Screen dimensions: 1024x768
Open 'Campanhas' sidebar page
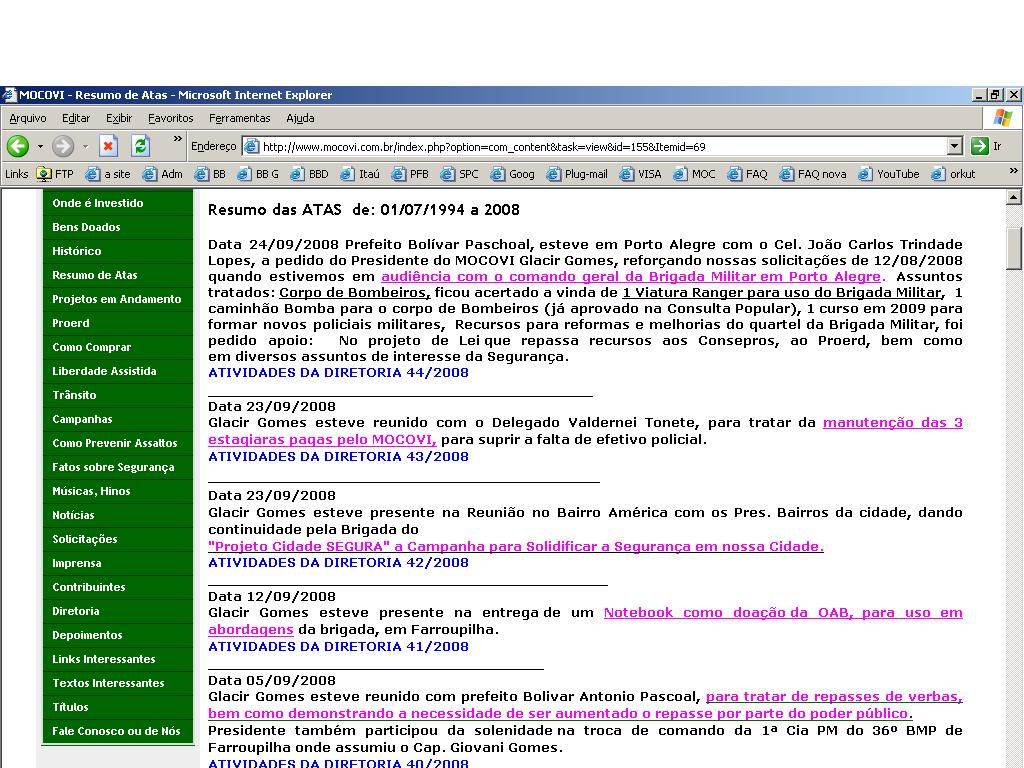(118, 419)
